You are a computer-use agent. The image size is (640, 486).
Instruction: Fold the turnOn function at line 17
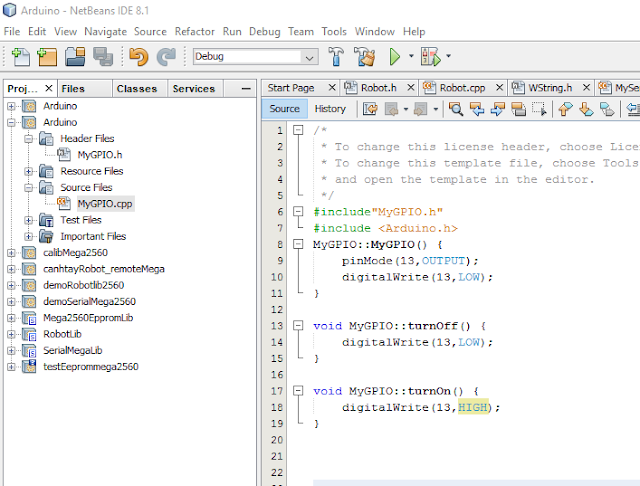pos(298,391)
